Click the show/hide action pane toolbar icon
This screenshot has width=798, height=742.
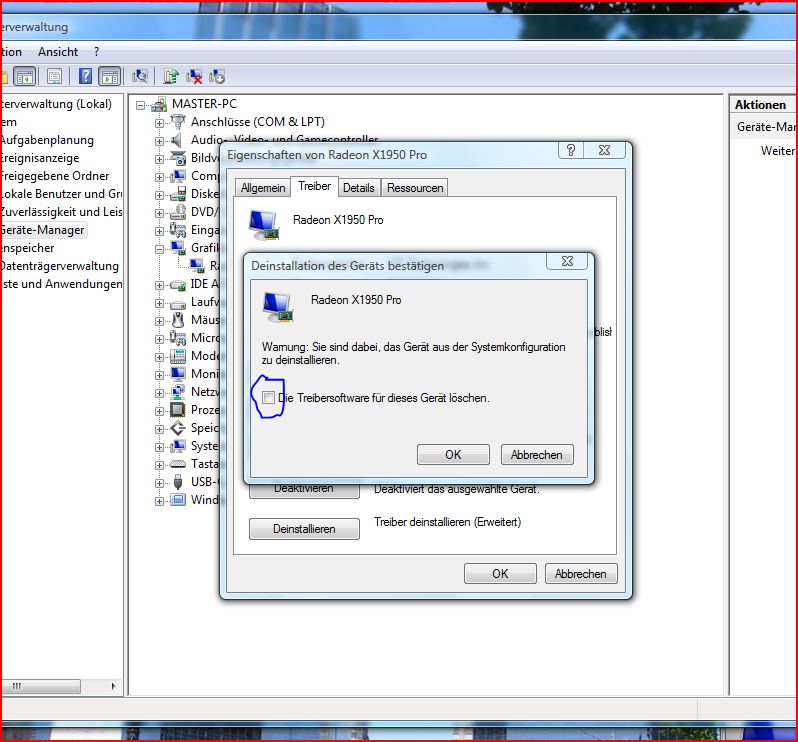click(x=110, y=76)
